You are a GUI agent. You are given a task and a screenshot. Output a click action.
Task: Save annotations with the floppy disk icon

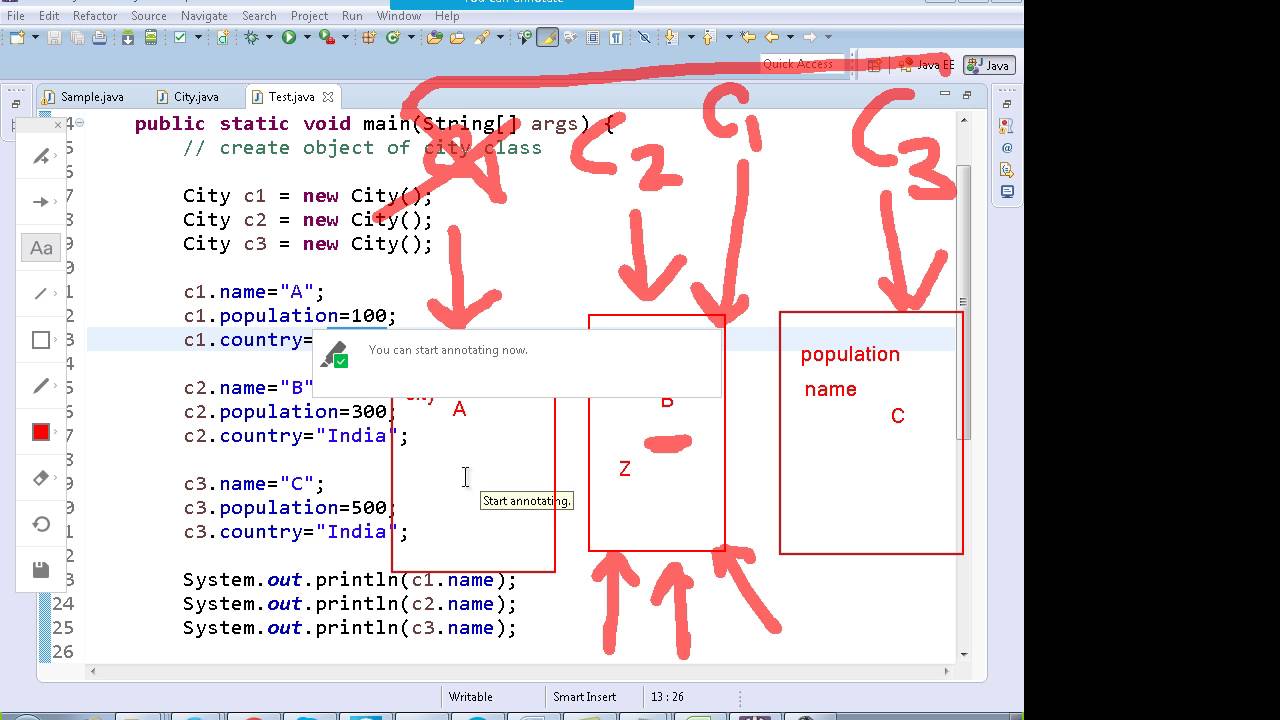tap(41, 570)
